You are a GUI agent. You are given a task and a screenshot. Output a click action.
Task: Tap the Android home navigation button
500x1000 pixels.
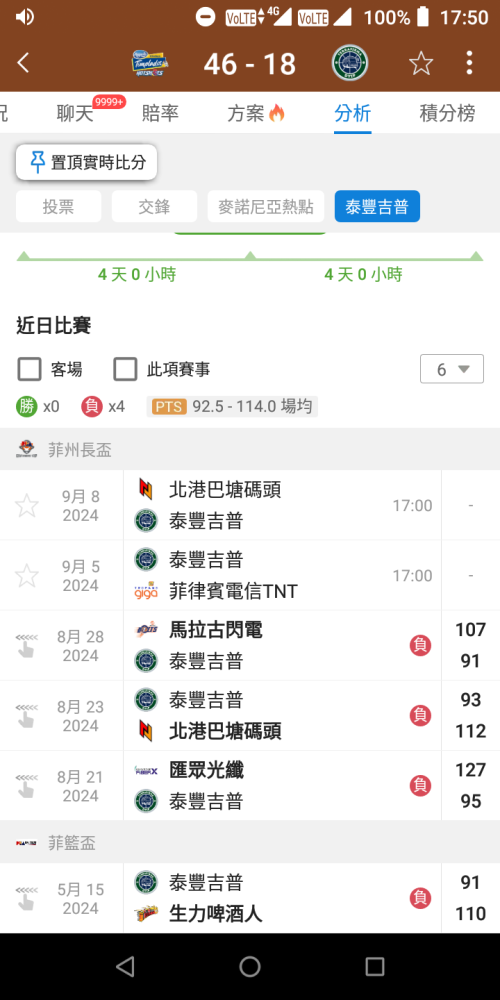click(250, 966)
